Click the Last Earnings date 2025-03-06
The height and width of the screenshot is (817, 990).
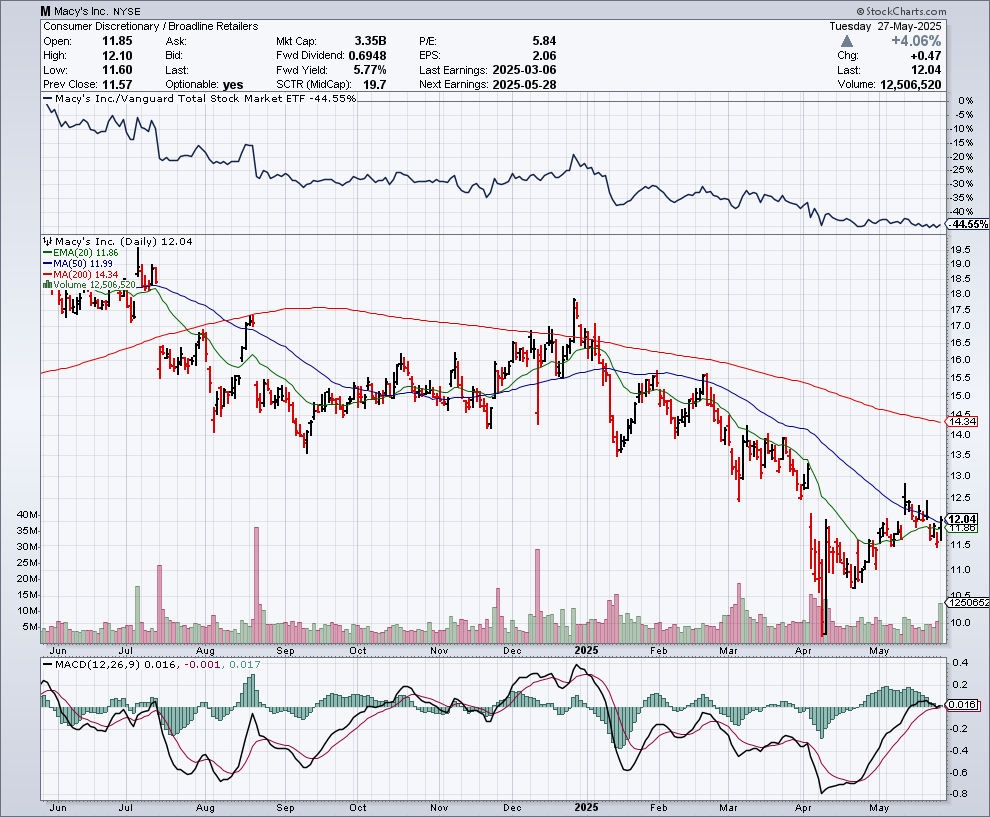point(524,70)
